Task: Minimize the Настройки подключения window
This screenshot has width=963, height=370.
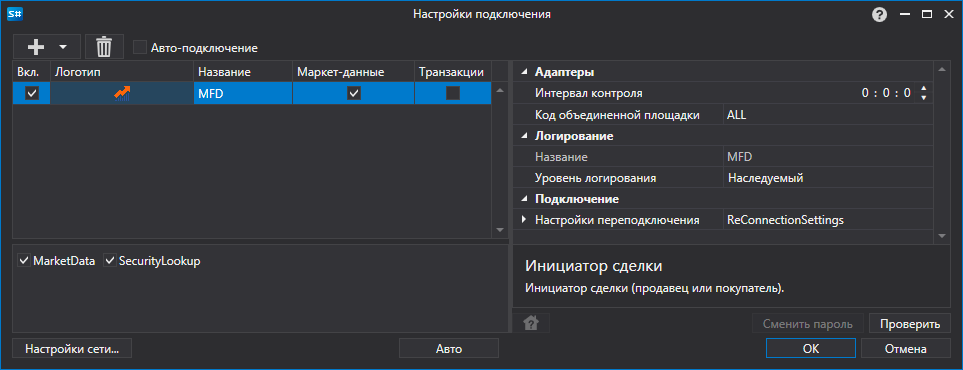Action: tap(906, 15)
